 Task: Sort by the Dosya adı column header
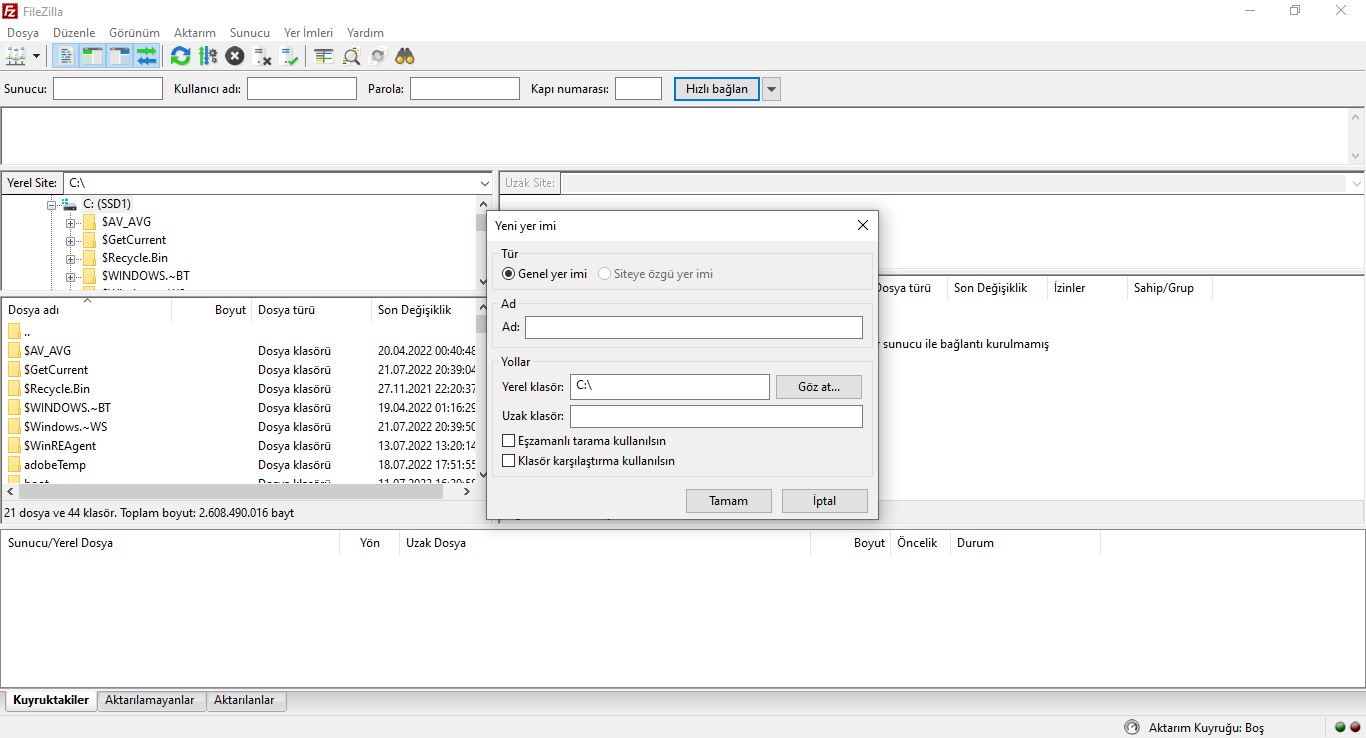[86, 310]
